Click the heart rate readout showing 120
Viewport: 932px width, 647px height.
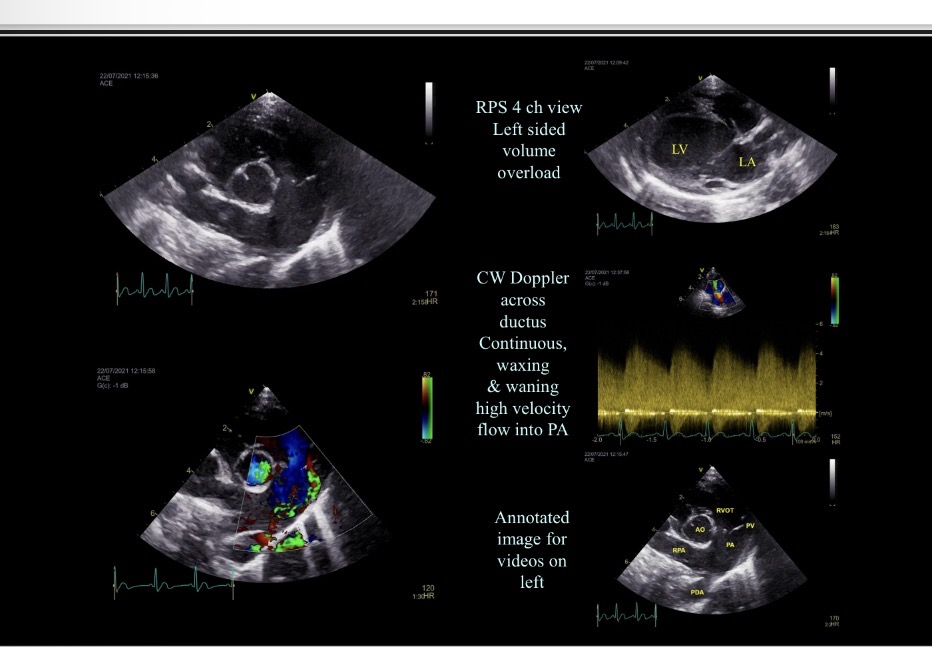(428, 588)
